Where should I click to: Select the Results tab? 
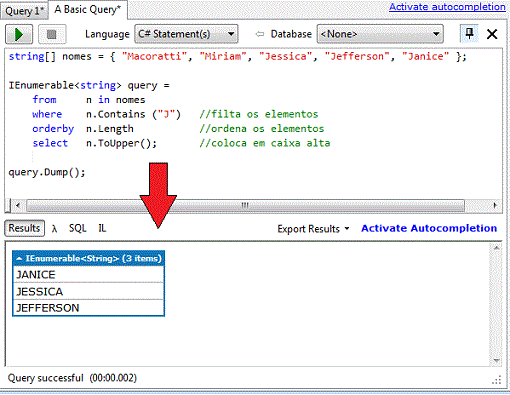24,228
